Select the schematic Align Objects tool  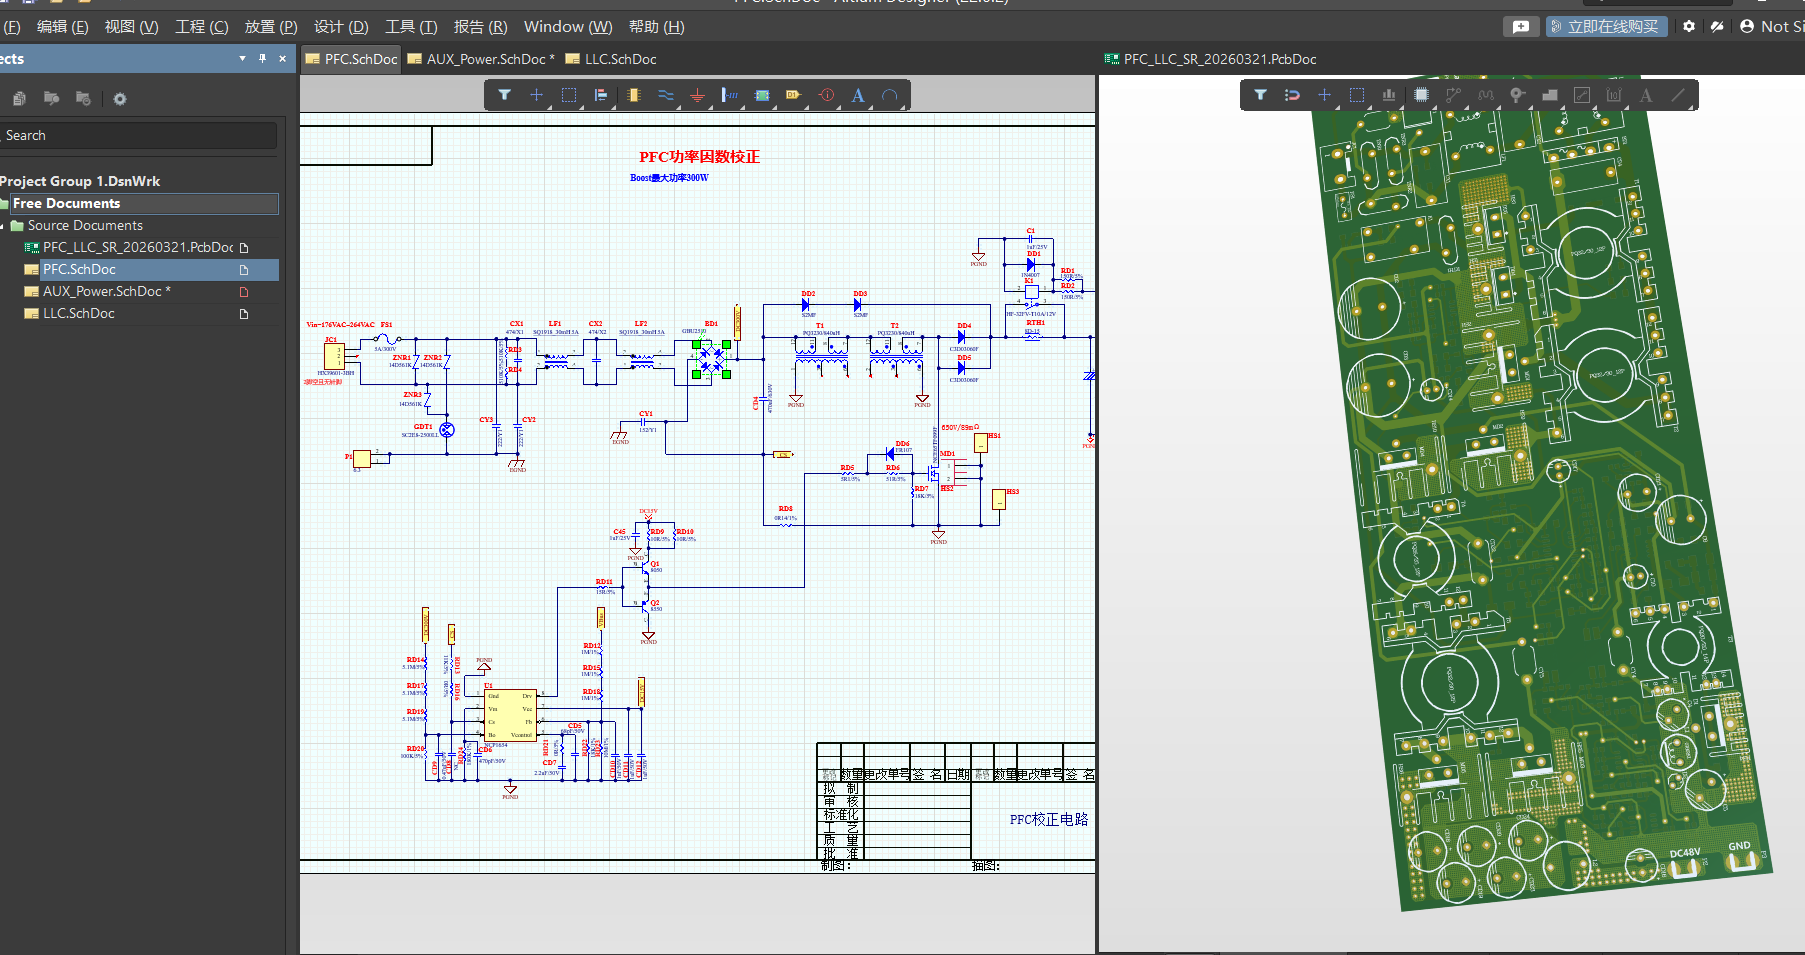point(601,95)
